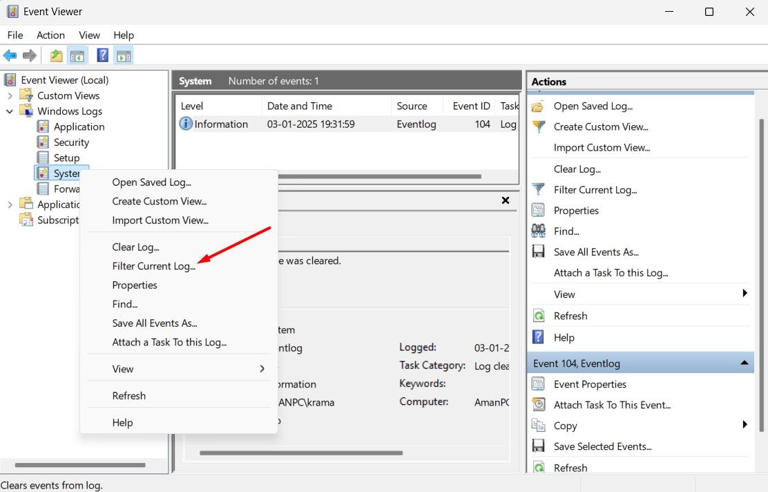Select Clear Log in the context menu
Screen dimensions: 768x492
135,247
